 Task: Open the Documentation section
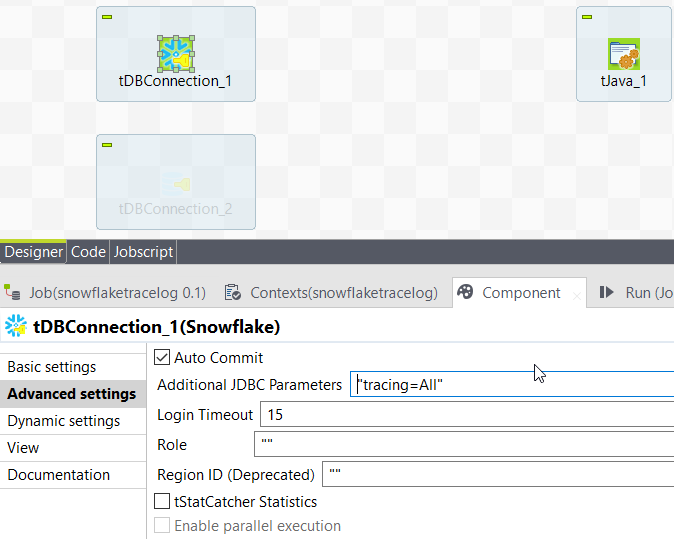[x=73, y=475]
